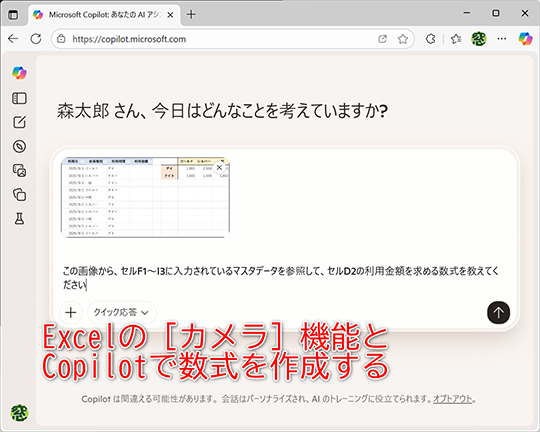This screenshot has height=432, width=540.
Task: Click the Copilot logo in the left sidebar
Action: click(x=19, y=73)
